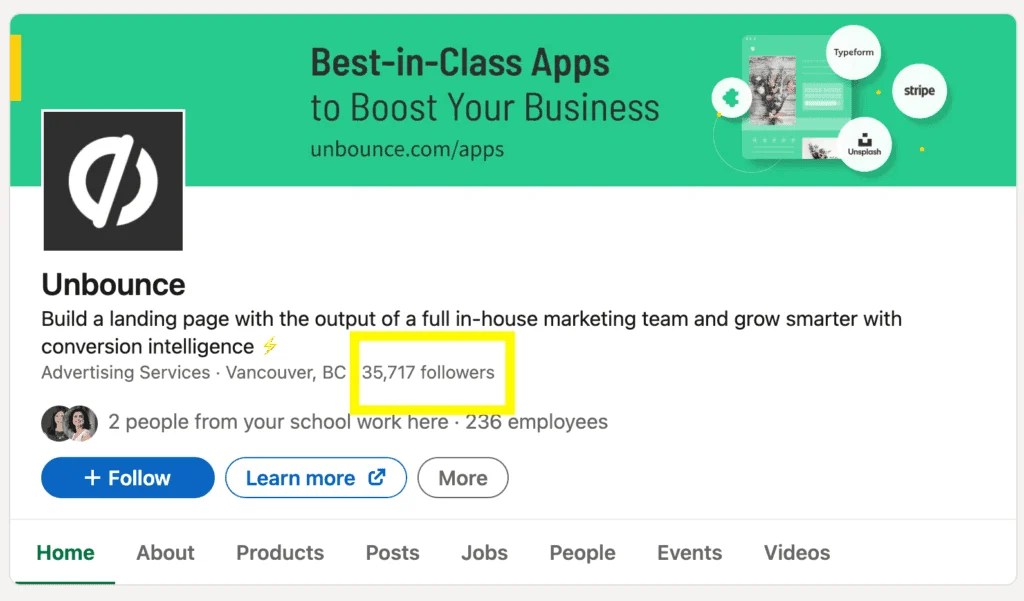Select the Videos tab
This screenshot has height=601, width=1024.
pos(796,553)
